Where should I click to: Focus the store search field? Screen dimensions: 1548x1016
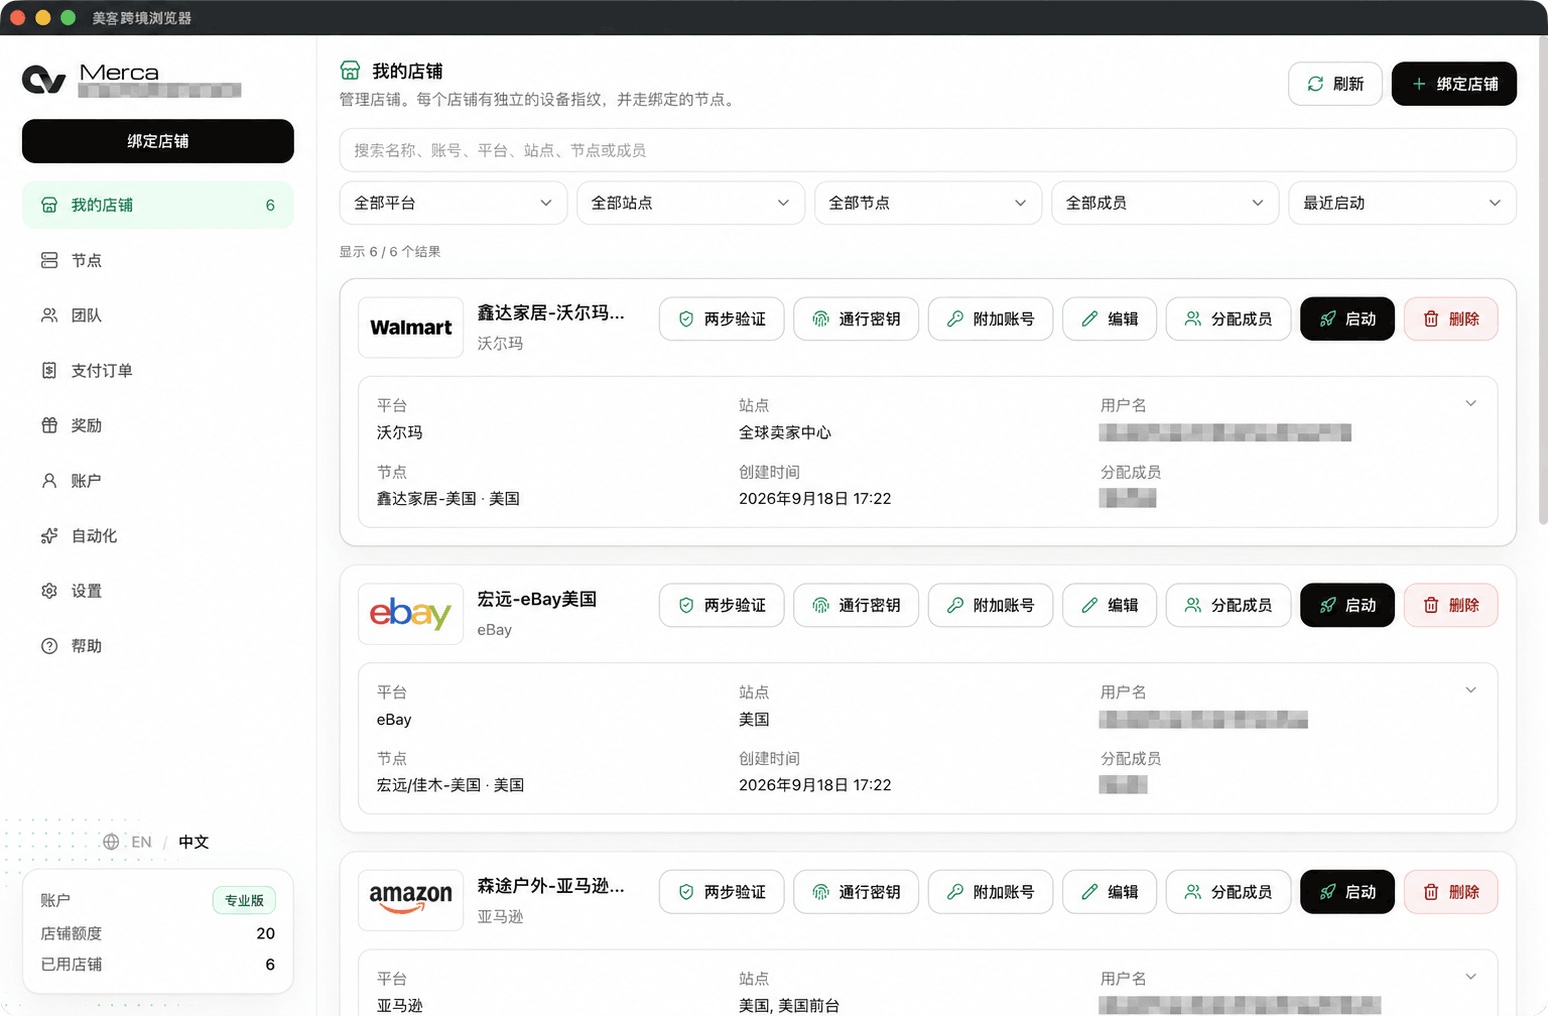point(928,150)
